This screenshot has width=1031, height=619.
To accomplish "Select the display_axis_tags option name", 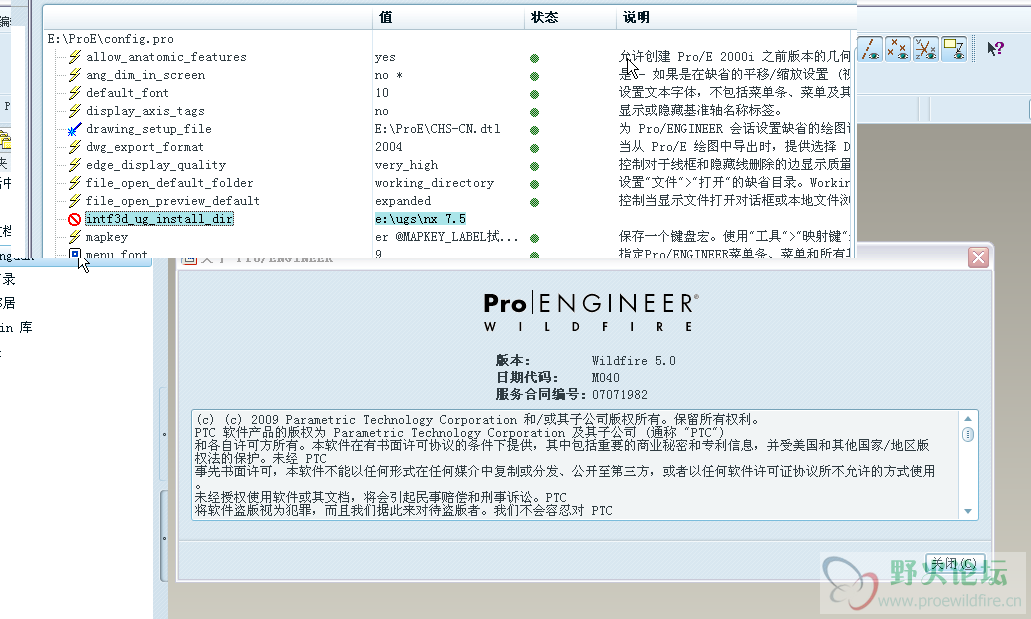I will 145,111.
